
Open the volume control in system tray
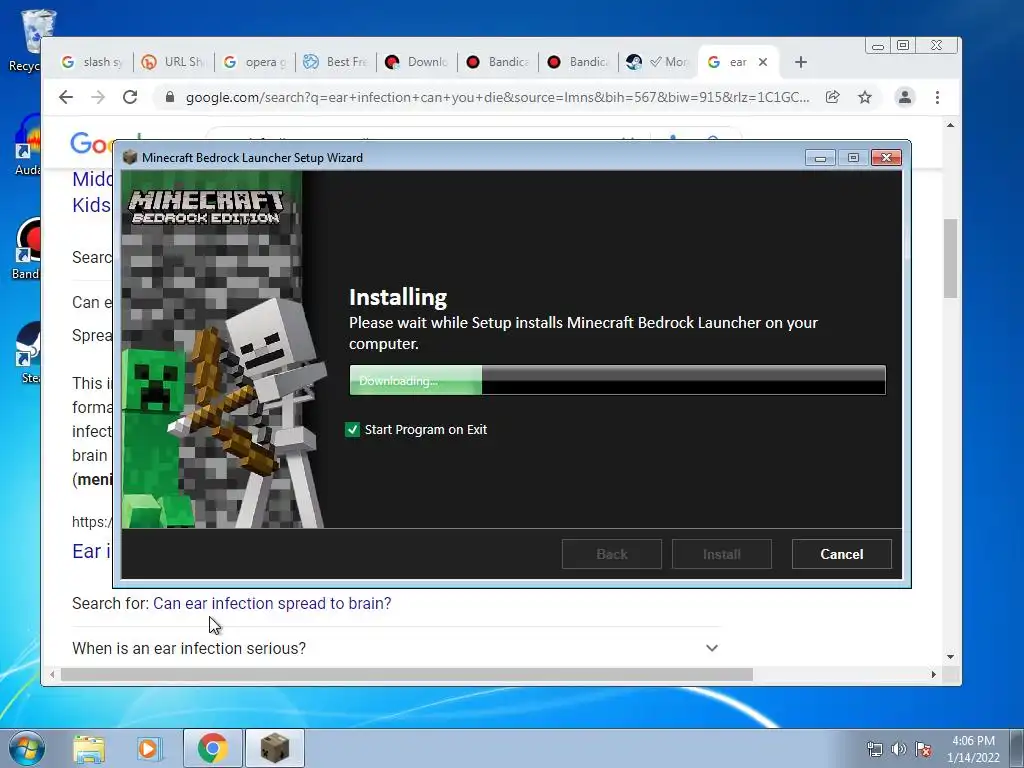click(x=899, y=749)
